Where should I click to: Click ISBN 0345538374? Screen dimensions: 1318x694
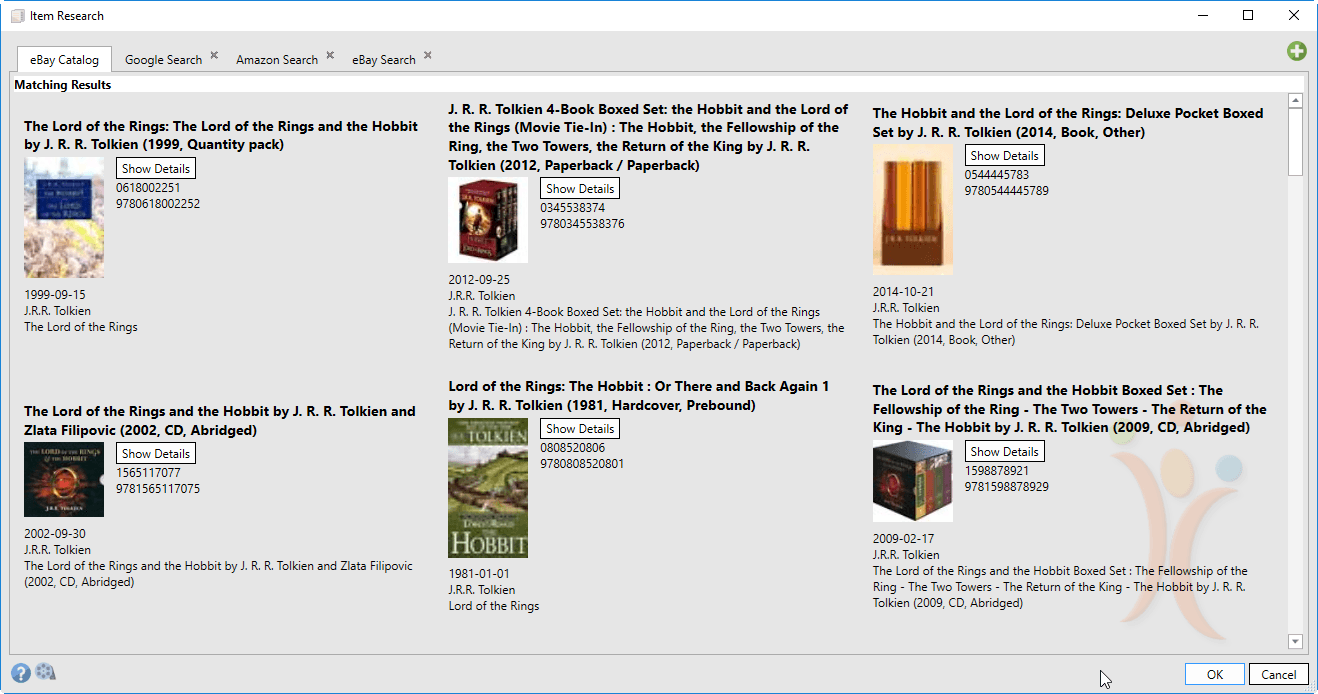[572, 208]
